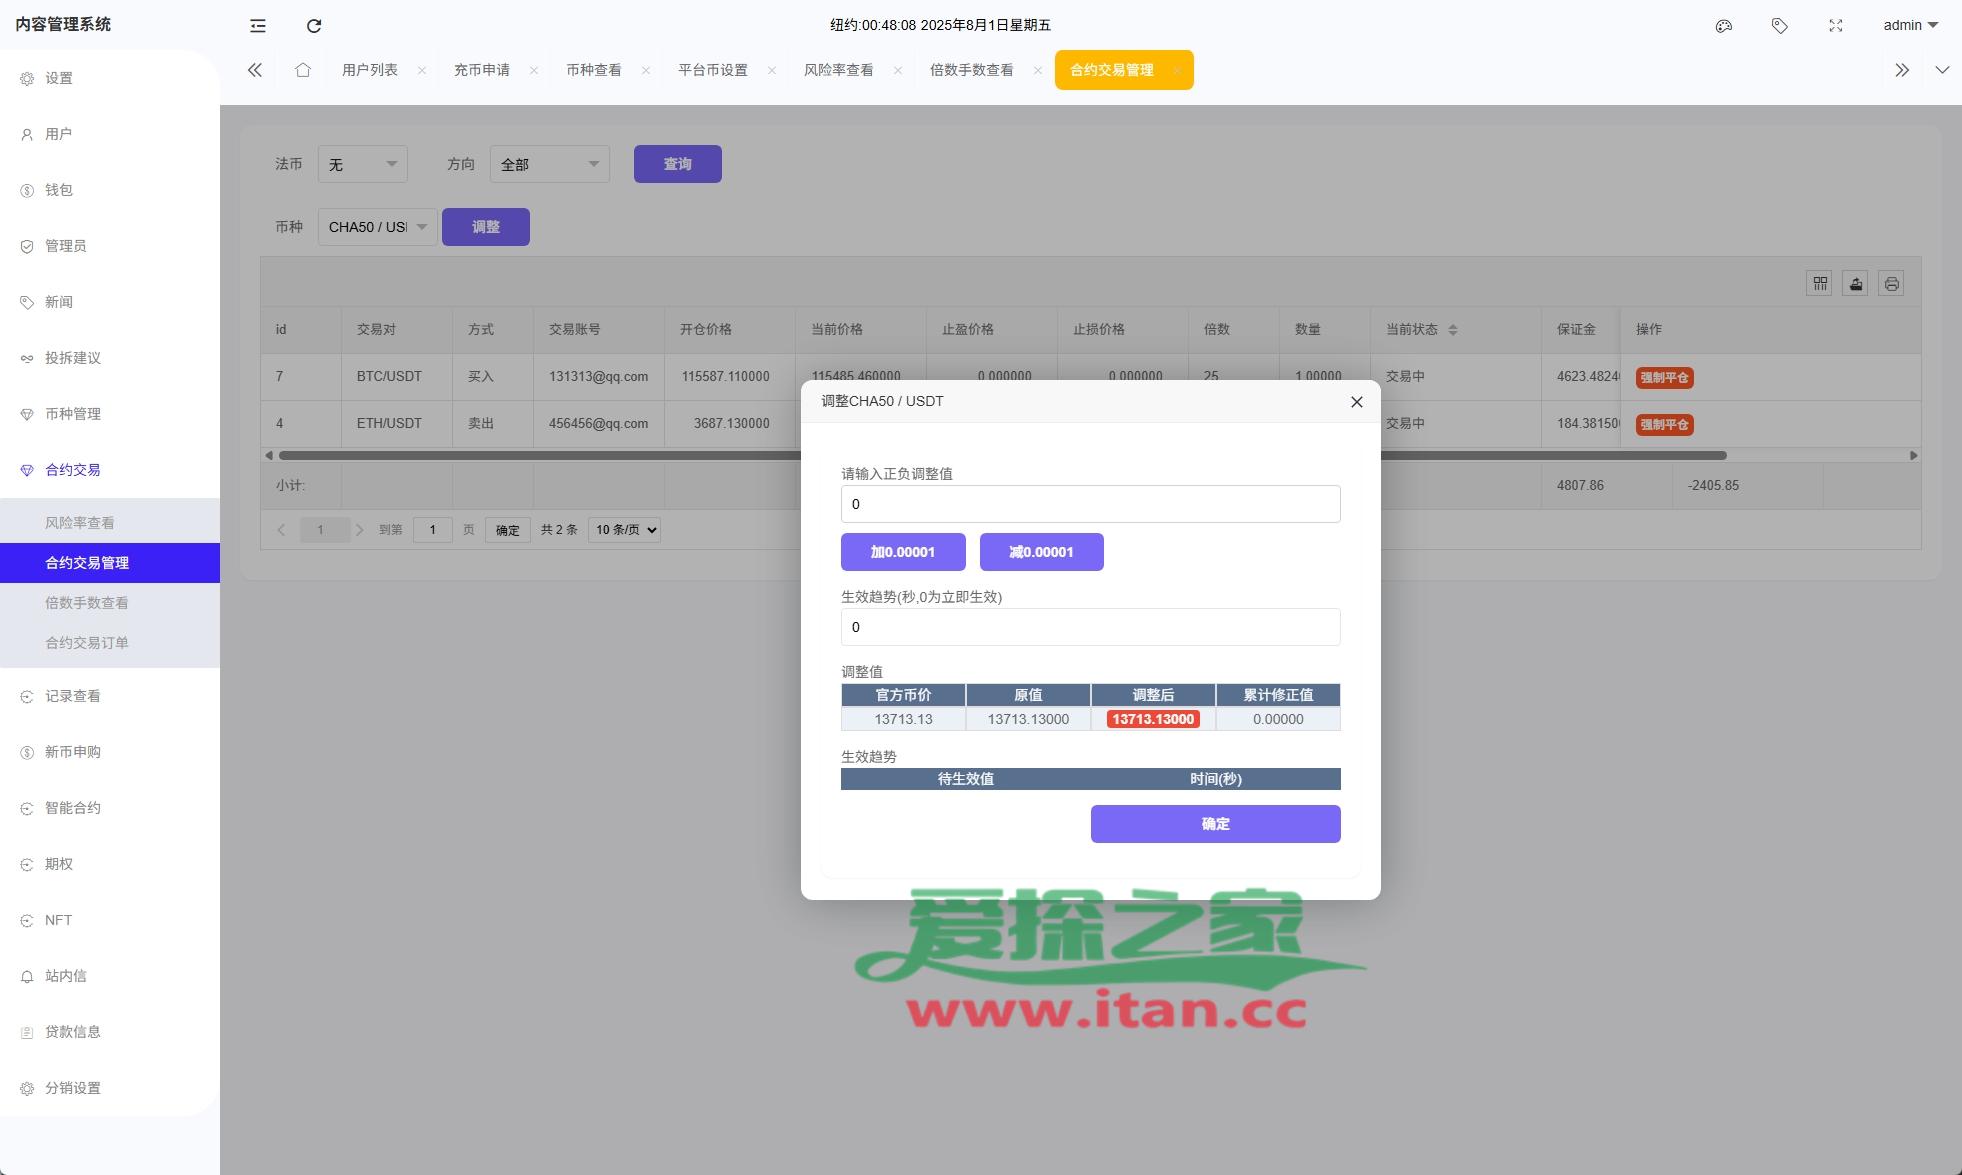Export table data icon

click(1855, 284)
